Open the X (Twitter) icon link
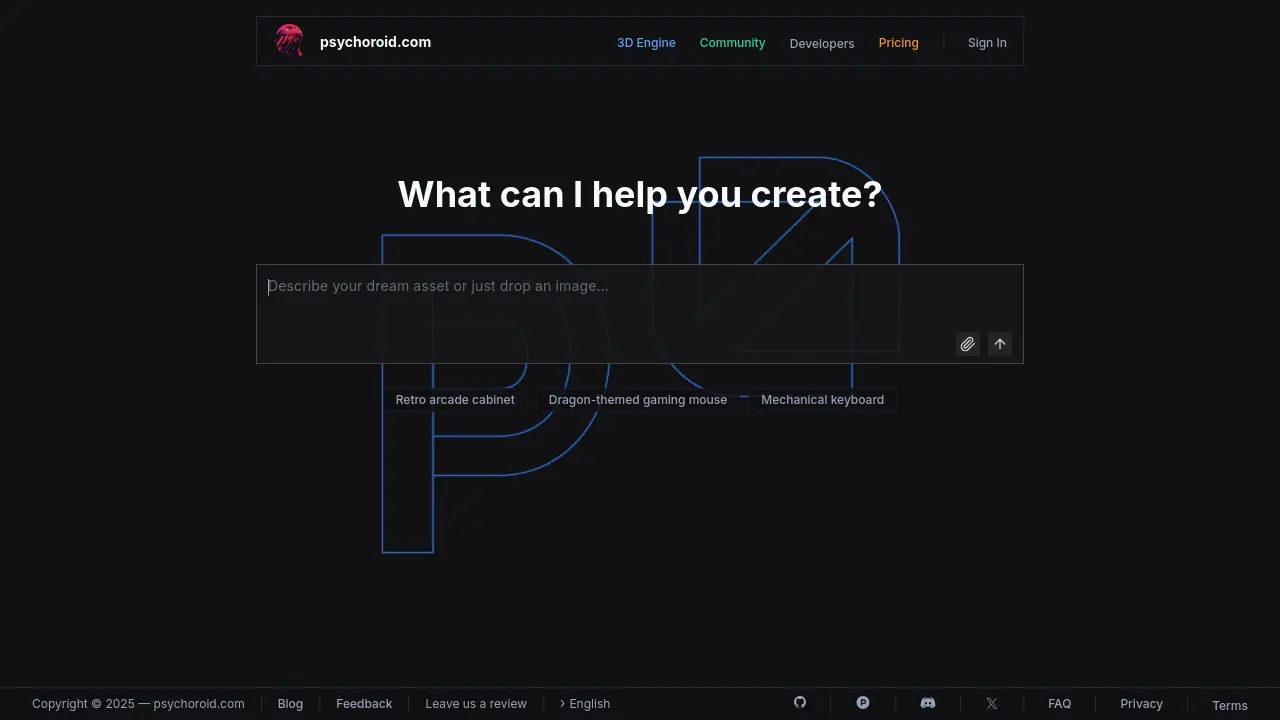1280x720 pixels. (992, 704)
